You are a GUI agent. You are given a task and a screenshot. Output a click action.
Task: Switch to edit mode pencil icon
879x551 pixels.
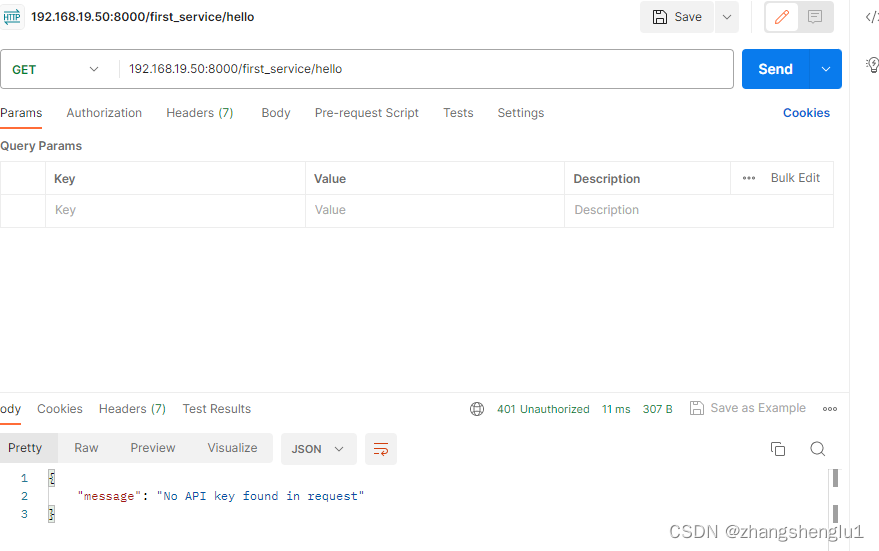(782, 17)
